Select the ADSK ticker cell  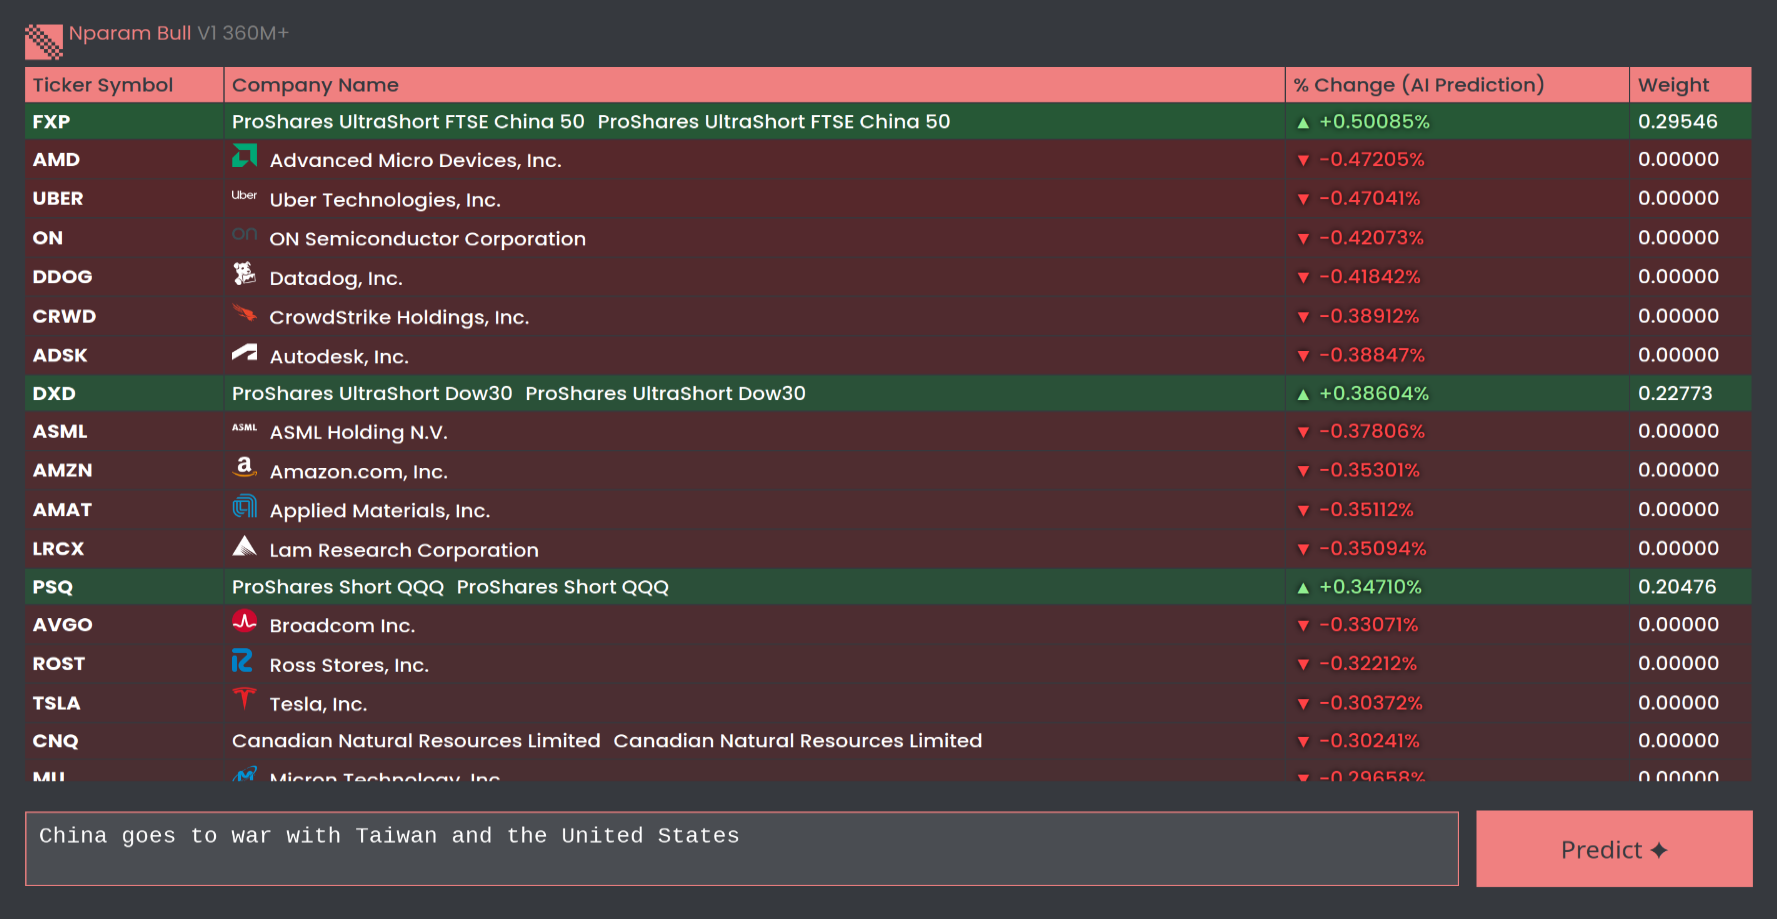[124, 355]
